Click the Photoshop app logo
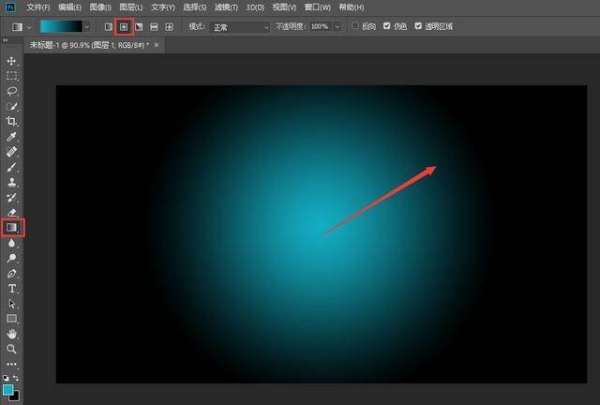600x405 pixels. (10, 7)
